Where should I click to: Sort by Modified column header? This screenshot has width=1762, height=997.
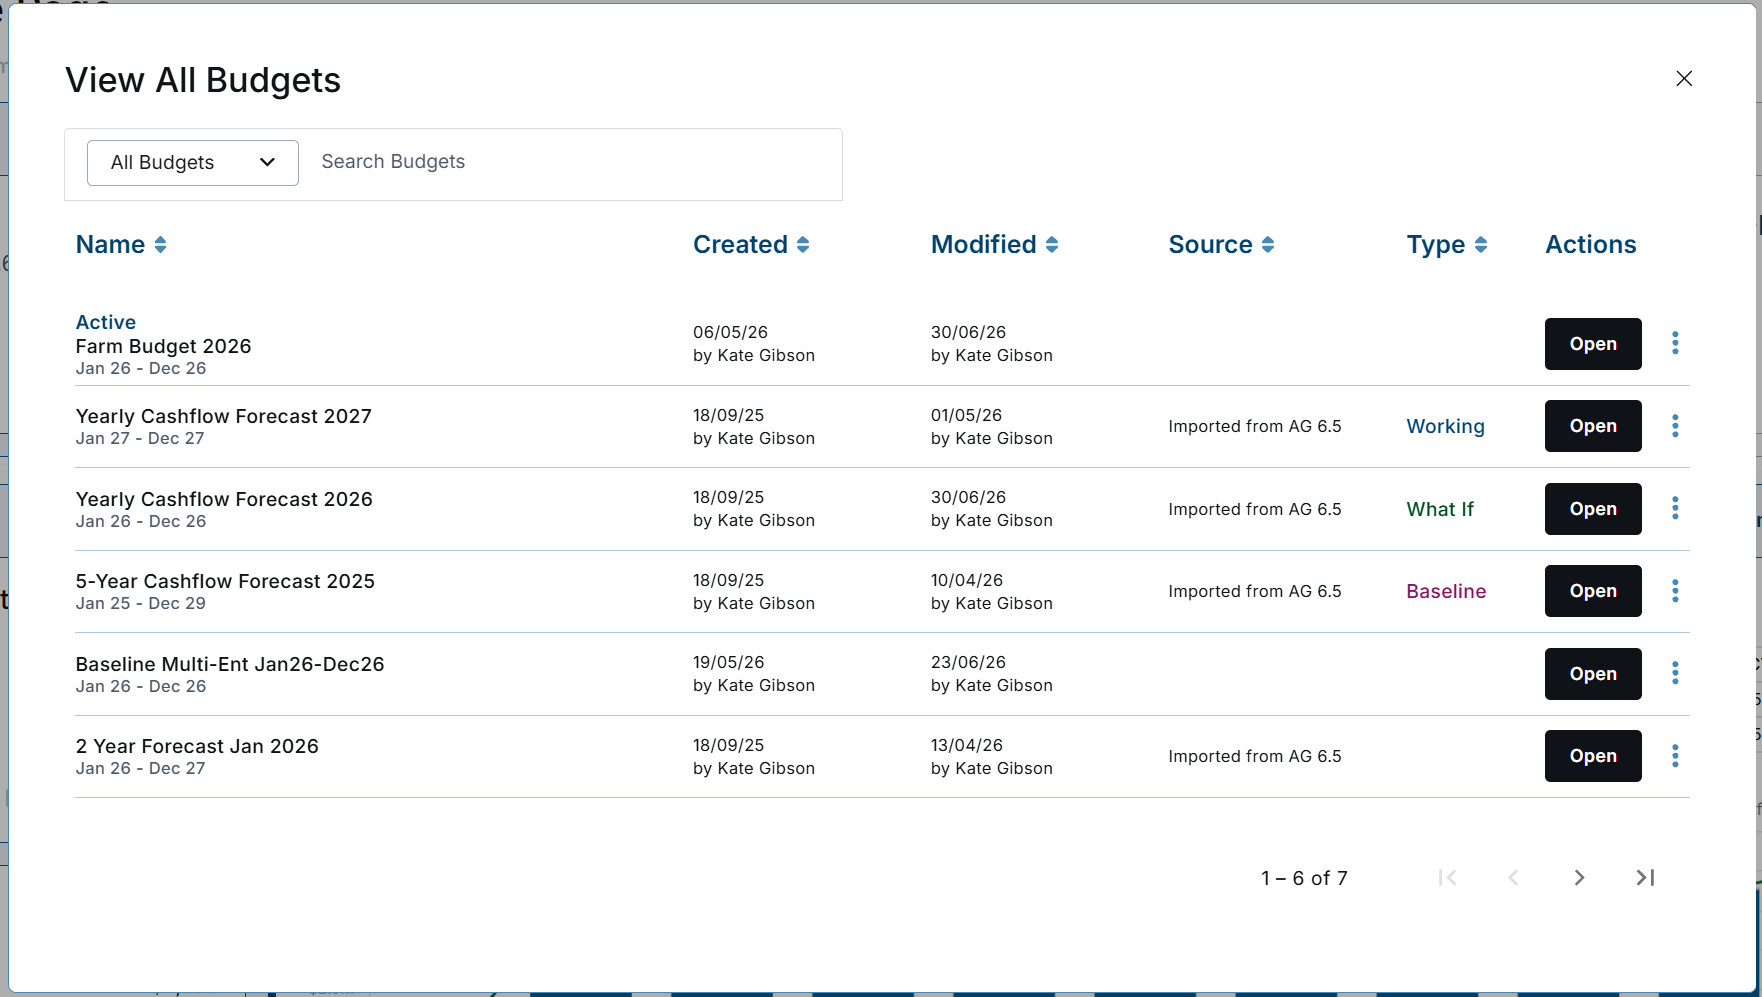pos(994,245)
